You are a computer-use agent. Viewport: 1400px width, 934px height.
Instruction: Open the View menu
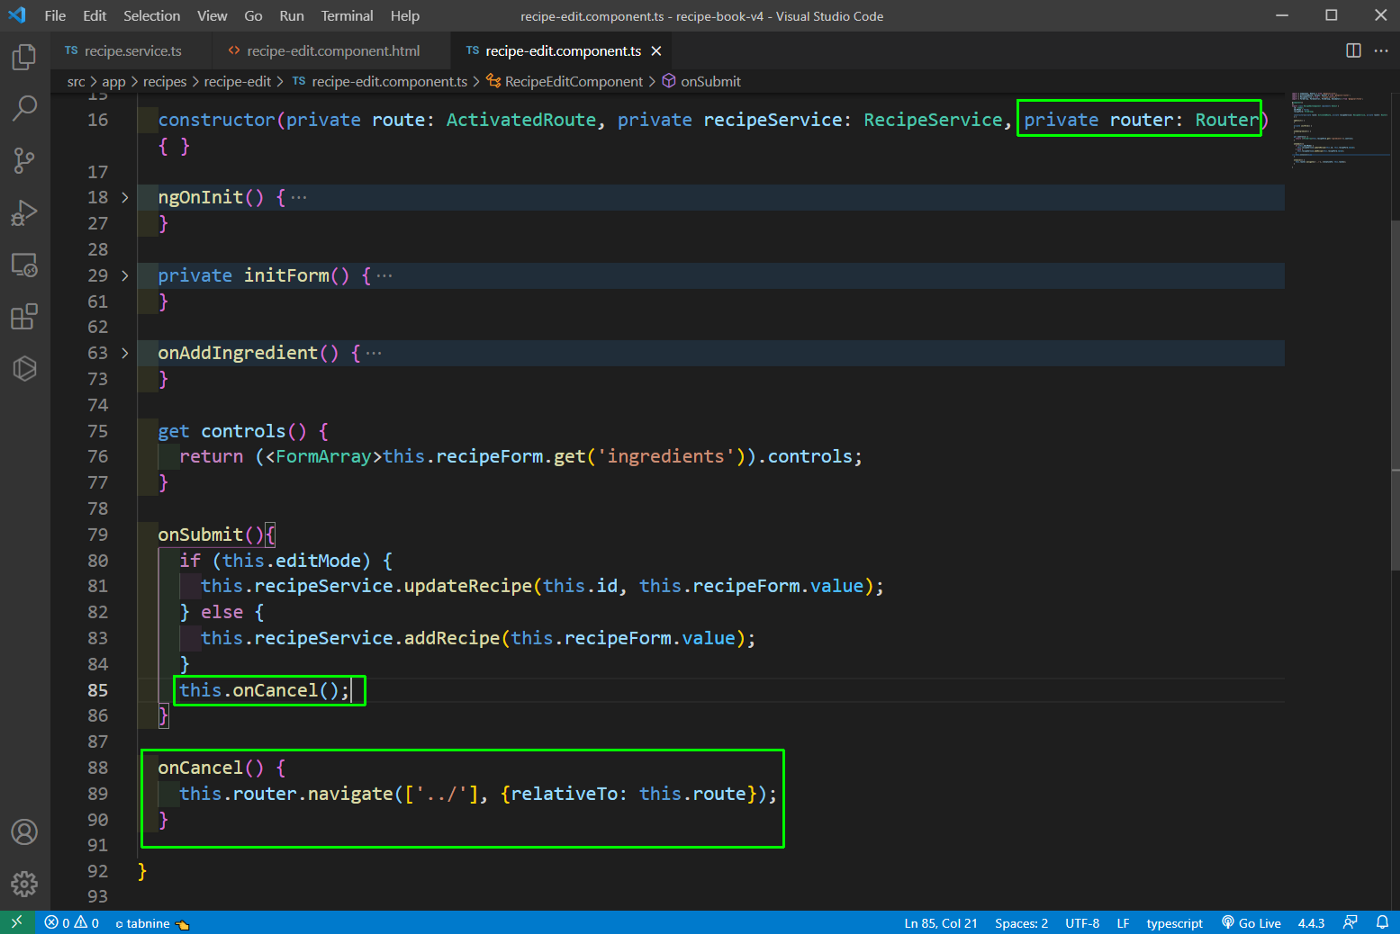point(212,16)
